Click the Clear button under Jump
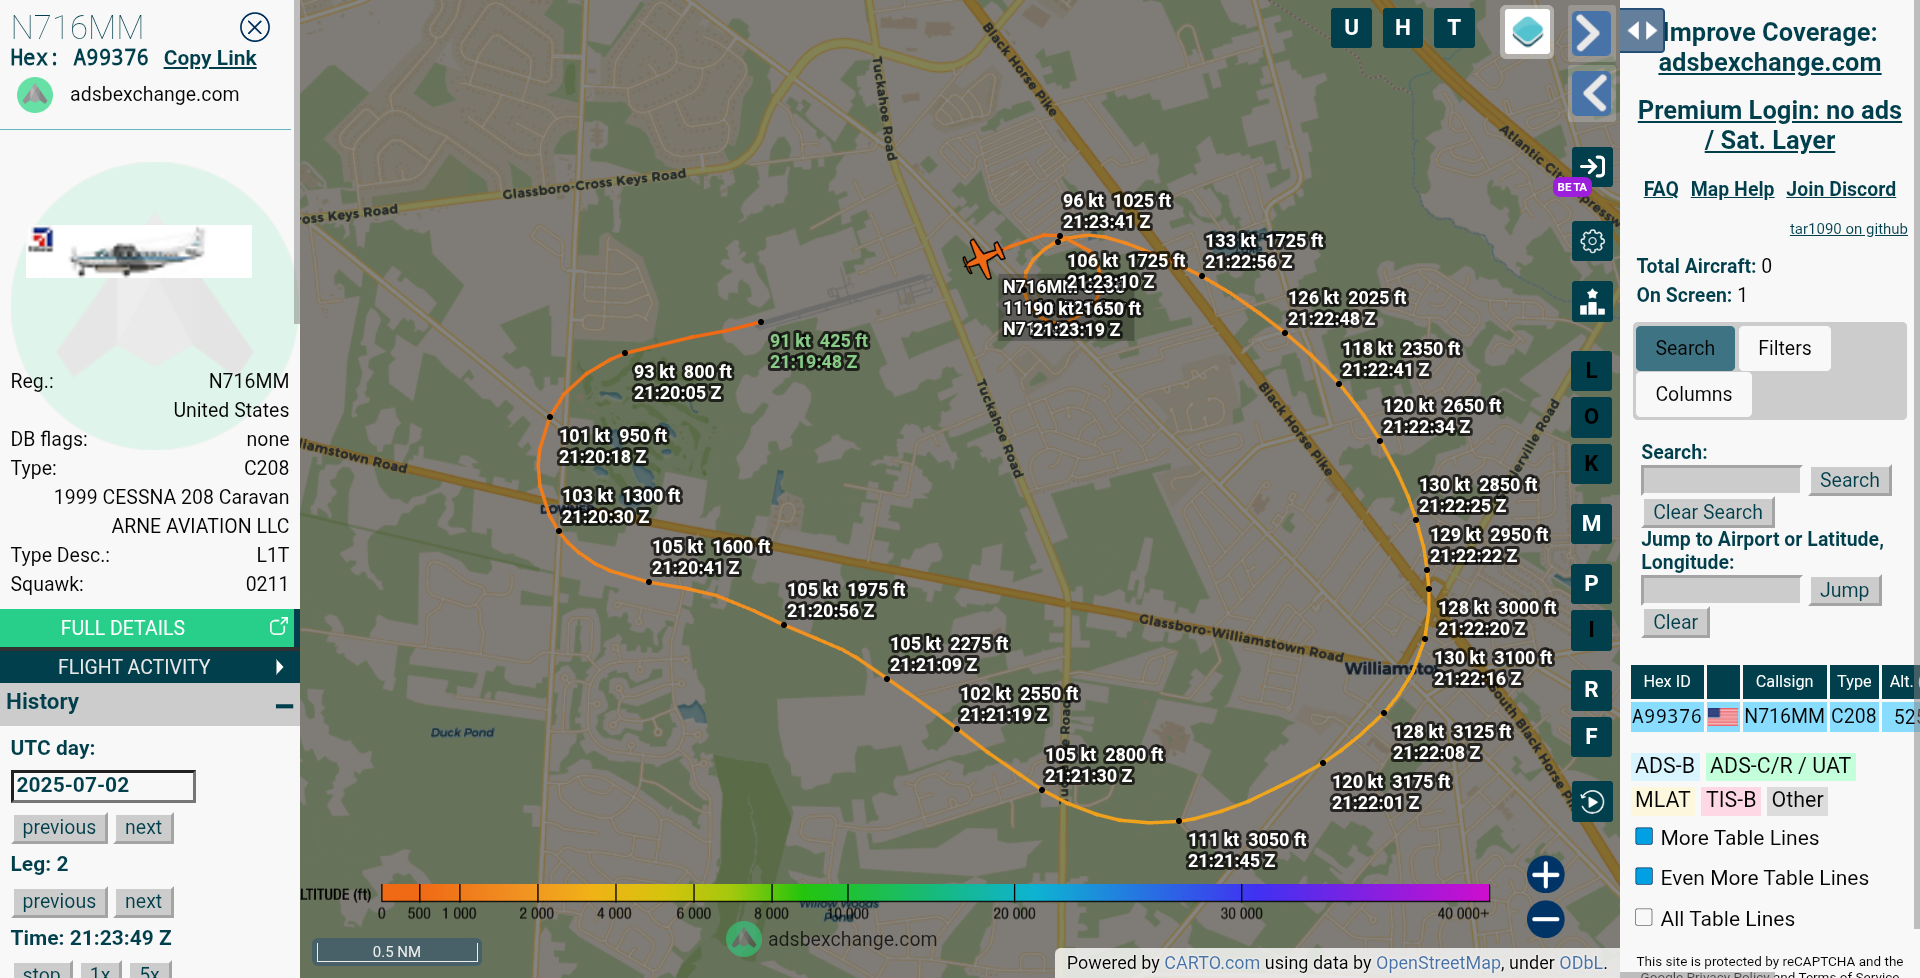The height and width of the screenshot is (978, 1920). pyautogui.click(x=1675, y=622)
